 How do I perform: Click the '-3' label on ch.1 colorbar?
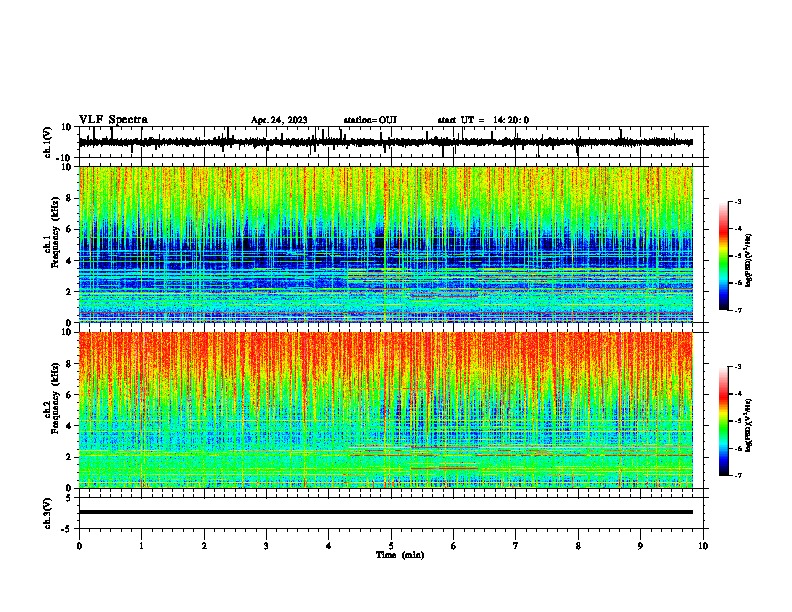click(x=737, y=201)
